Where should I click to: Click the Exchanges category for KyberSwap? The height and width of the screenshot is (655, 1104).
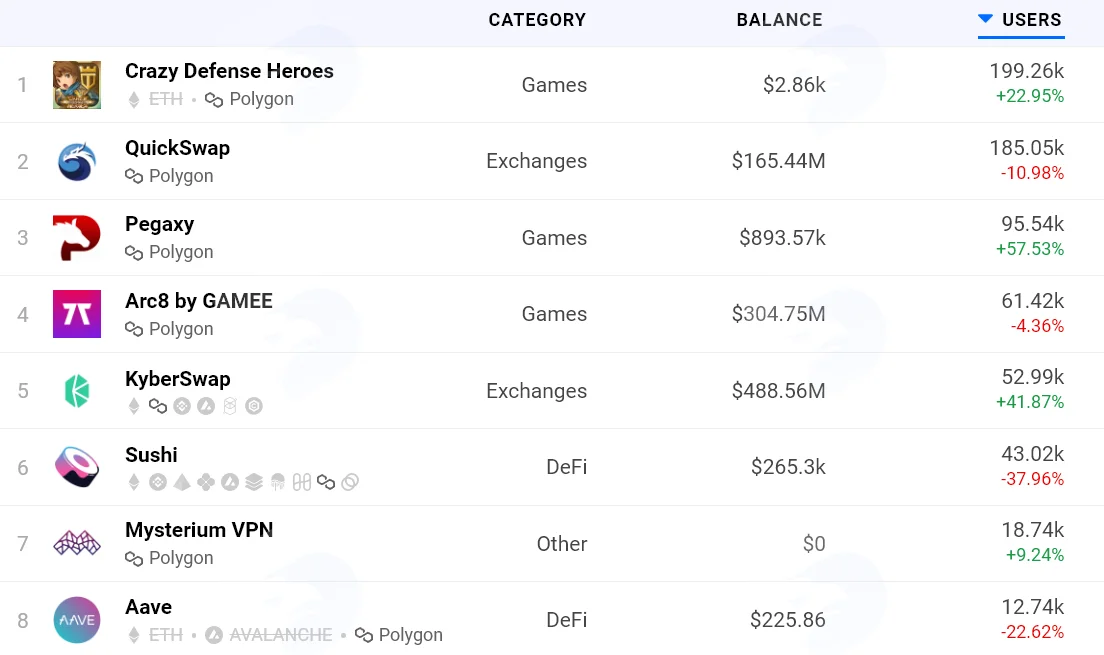point(537,391)
